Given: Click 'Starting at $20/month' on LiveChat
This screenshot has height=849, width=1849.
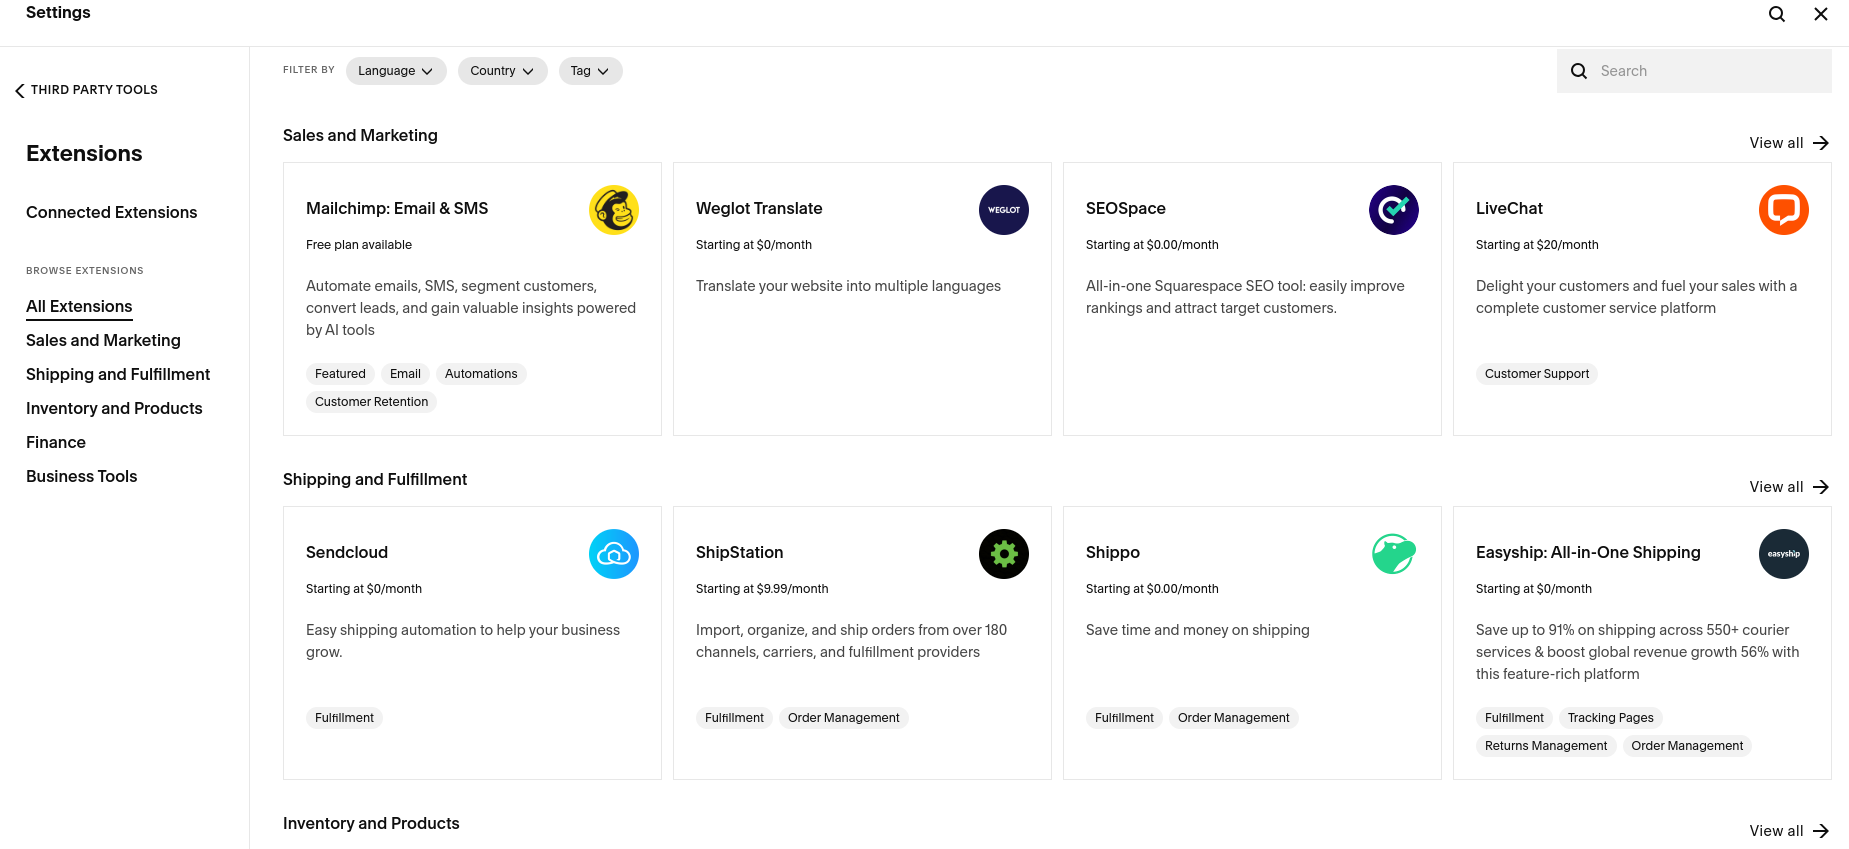Looking at the screenshot, I should click(1537, 245).
